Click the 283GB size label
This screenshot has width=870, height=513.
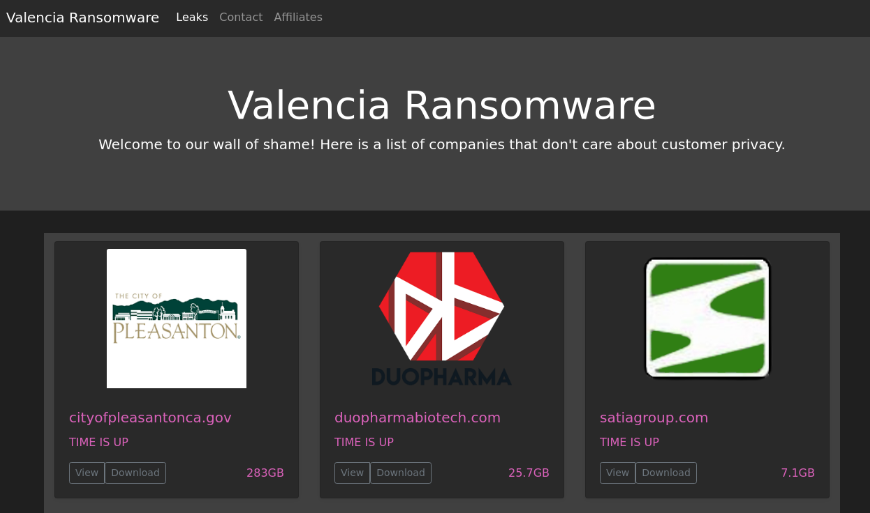(265, 473)
